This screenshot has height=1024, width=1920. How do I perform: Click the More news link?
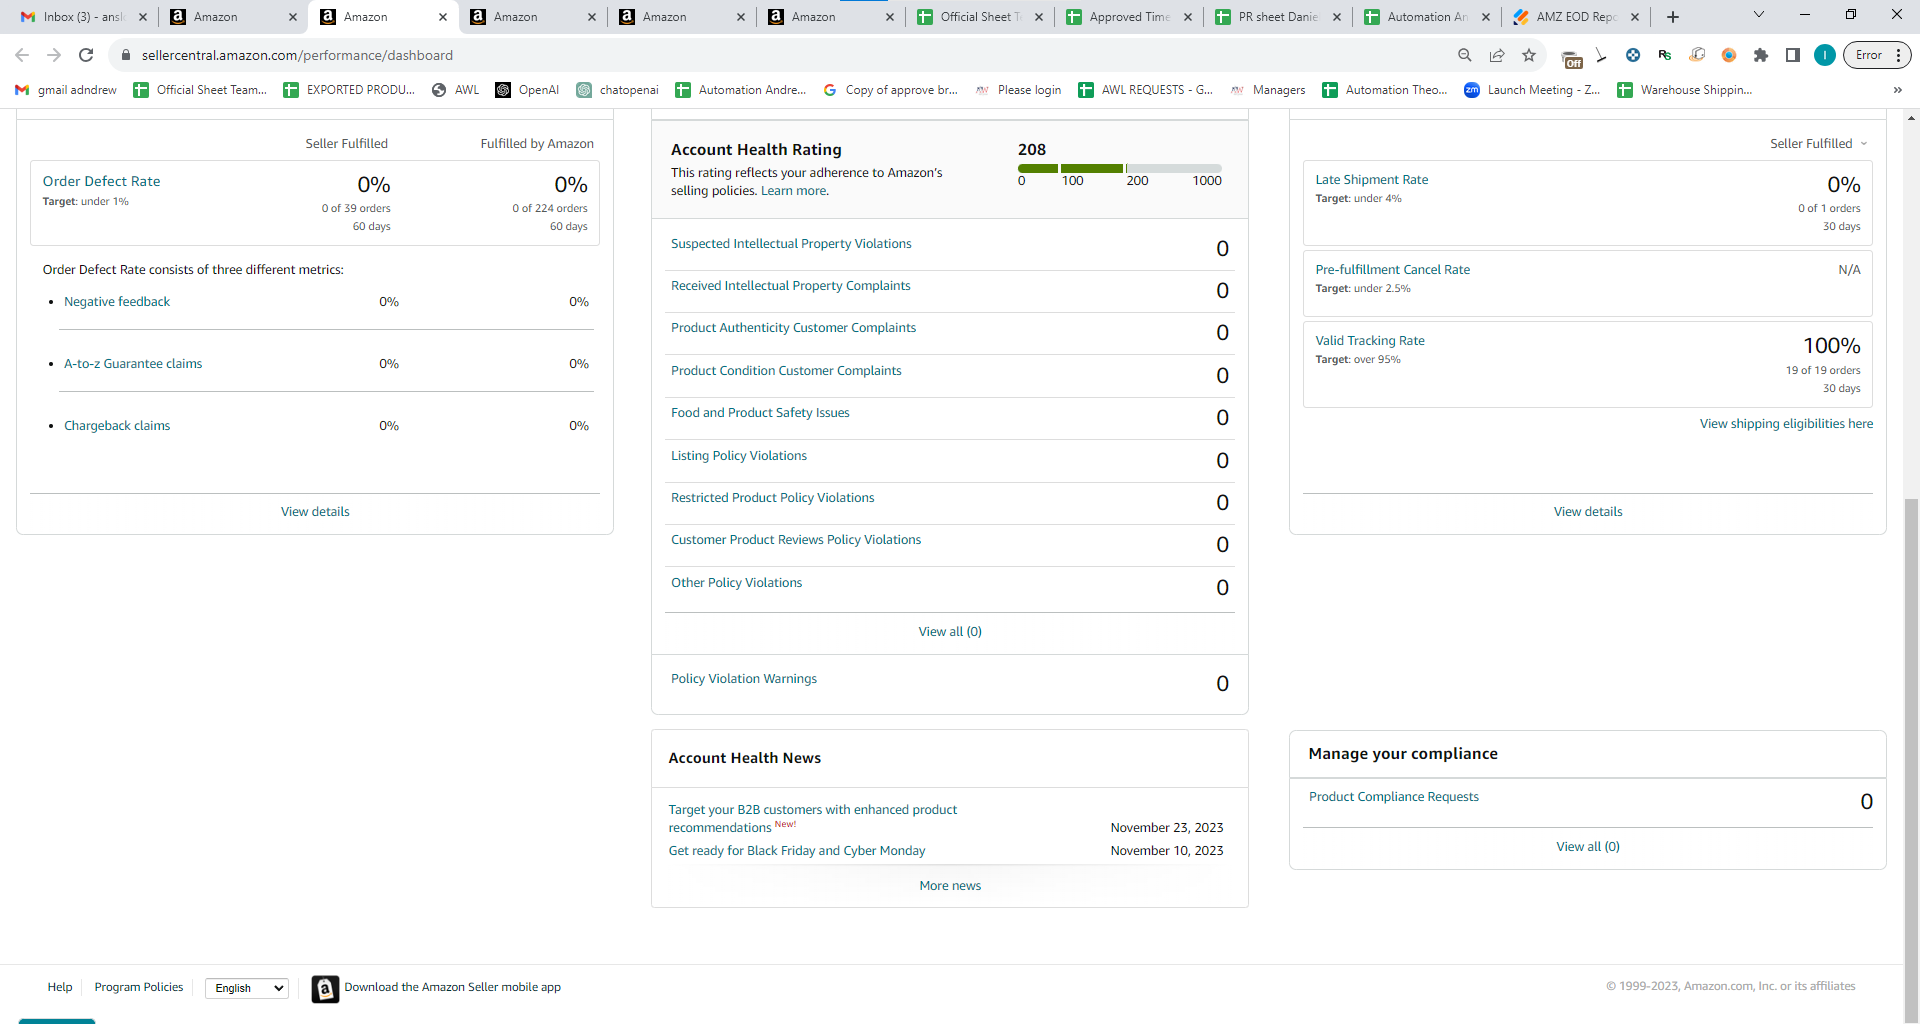[950, 886]
